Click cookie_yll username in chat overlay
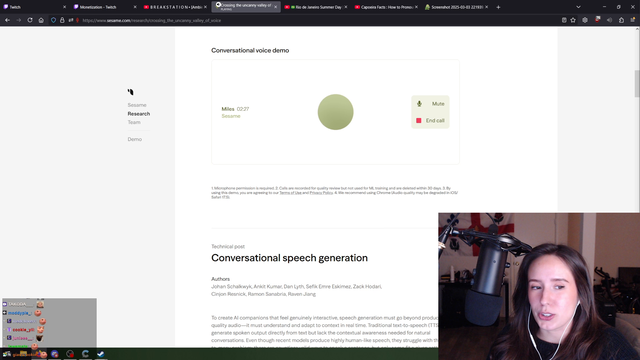 pos(23,330)
